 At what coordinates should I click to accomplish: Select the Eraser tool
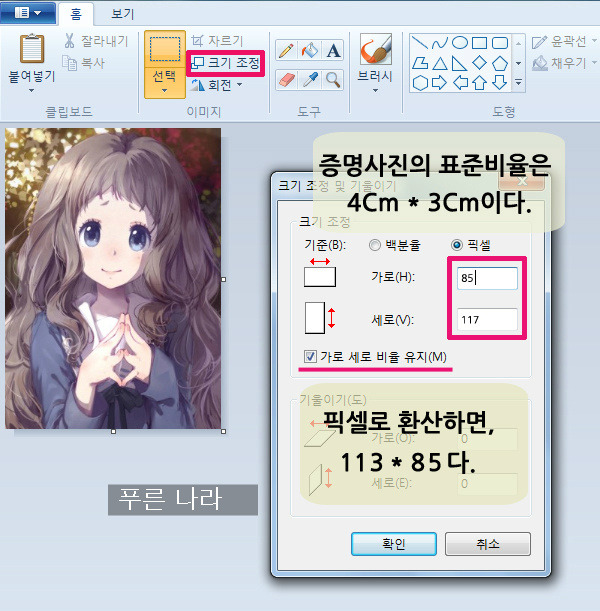point(286,80)
